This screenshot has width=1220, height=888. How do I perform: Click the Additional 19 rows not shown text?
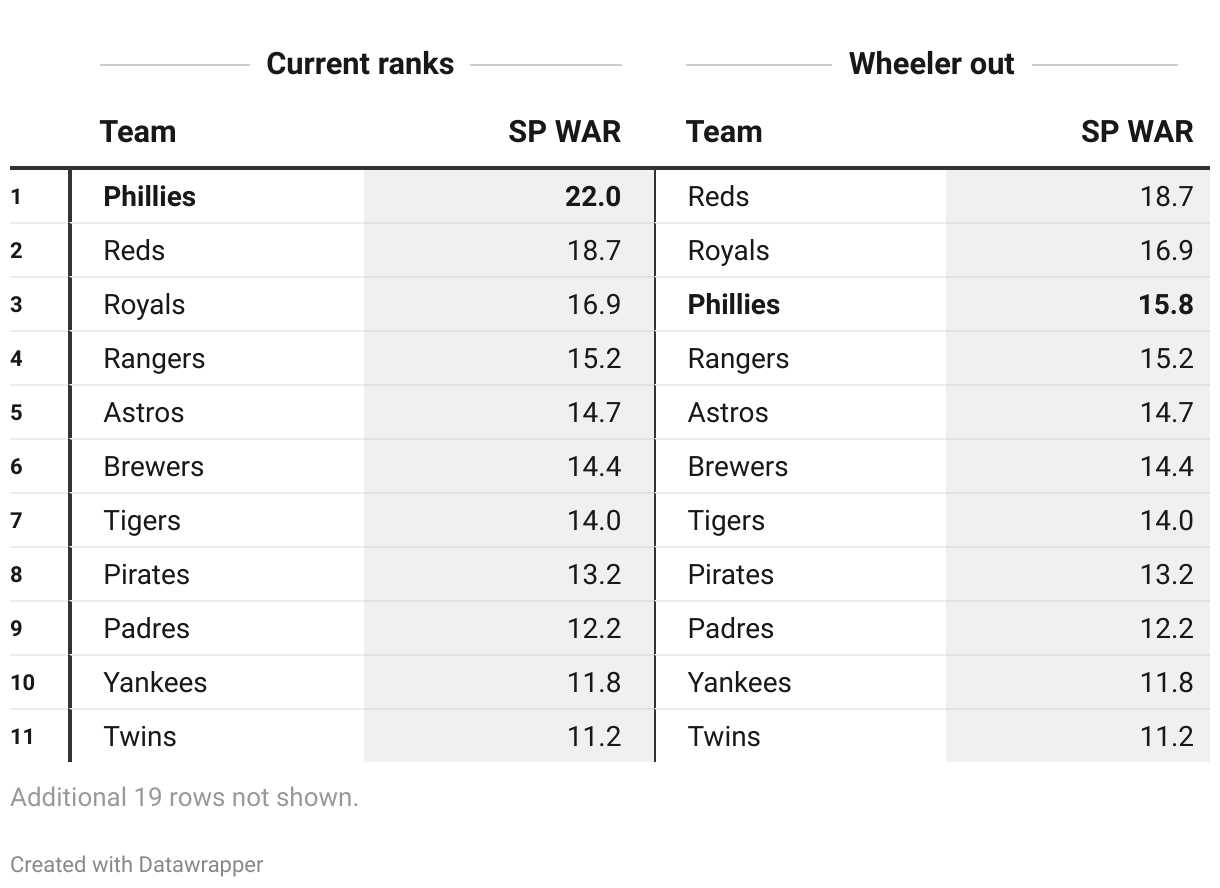[184, 797]
